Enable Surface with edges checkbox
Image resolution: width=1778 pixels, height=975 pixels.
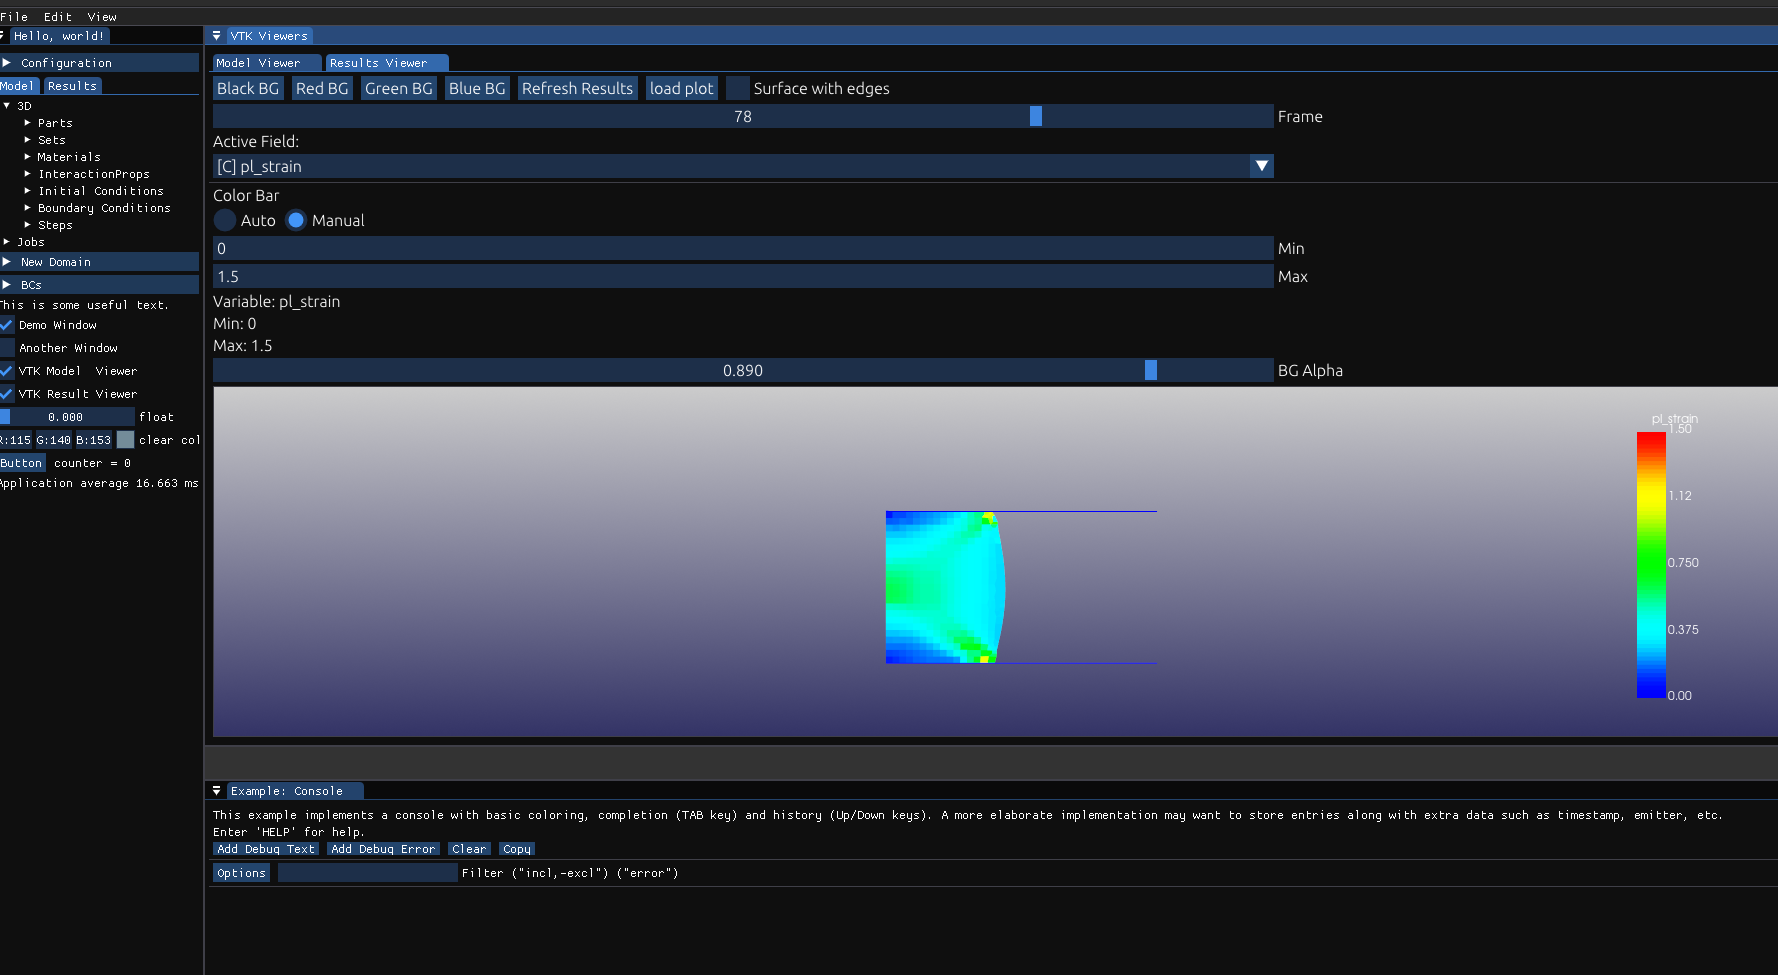pos(738,89)
